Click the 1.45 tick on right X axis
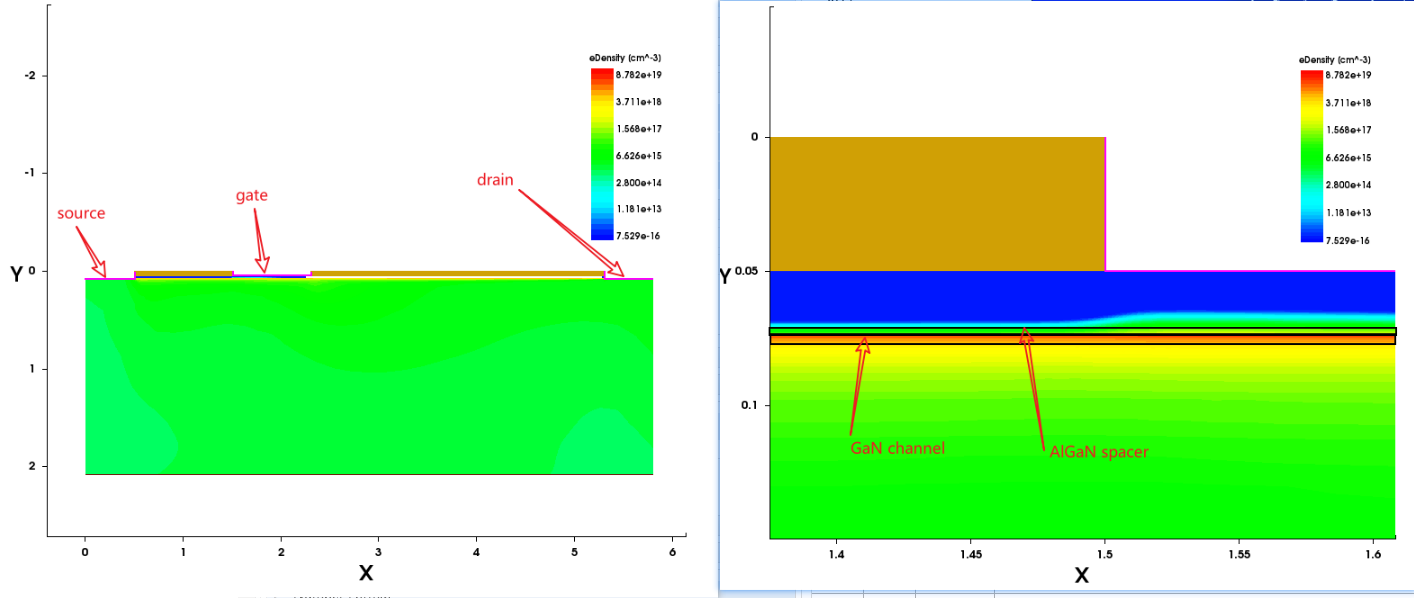The height and width of the screenshot is (598, 1414). point(971,552)
